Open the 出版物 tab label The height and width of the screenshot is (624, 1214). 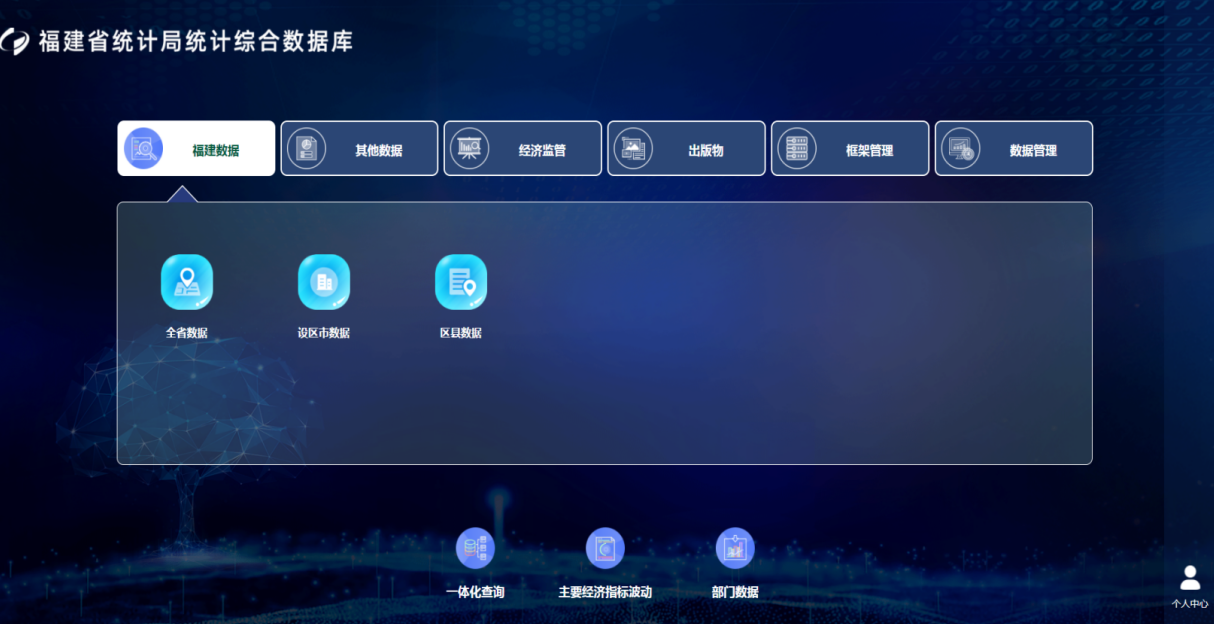coord(705,151)
